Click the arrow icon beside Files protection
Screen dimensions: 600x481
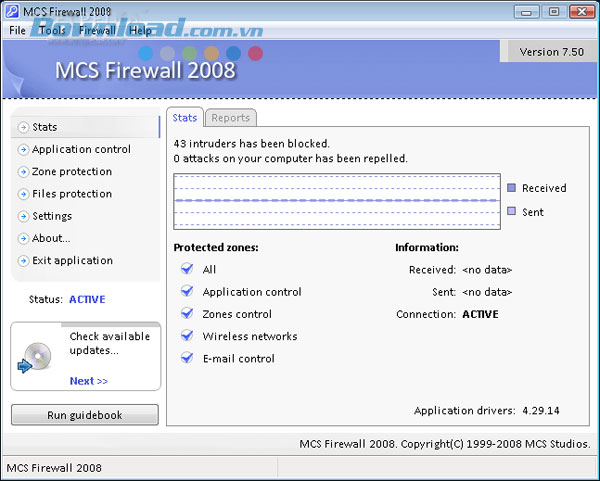click(x=23, y=194)
